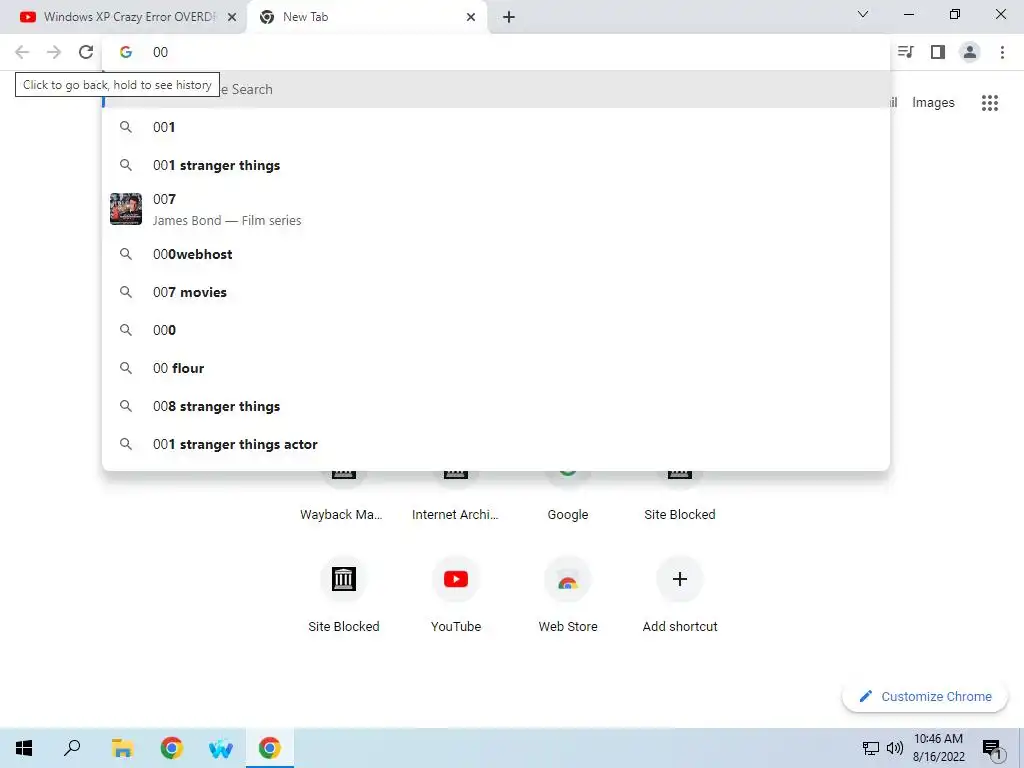The image size is (1024, 768).
Task: Click the active Chrome taskbar icon
Action: (270, 748)
